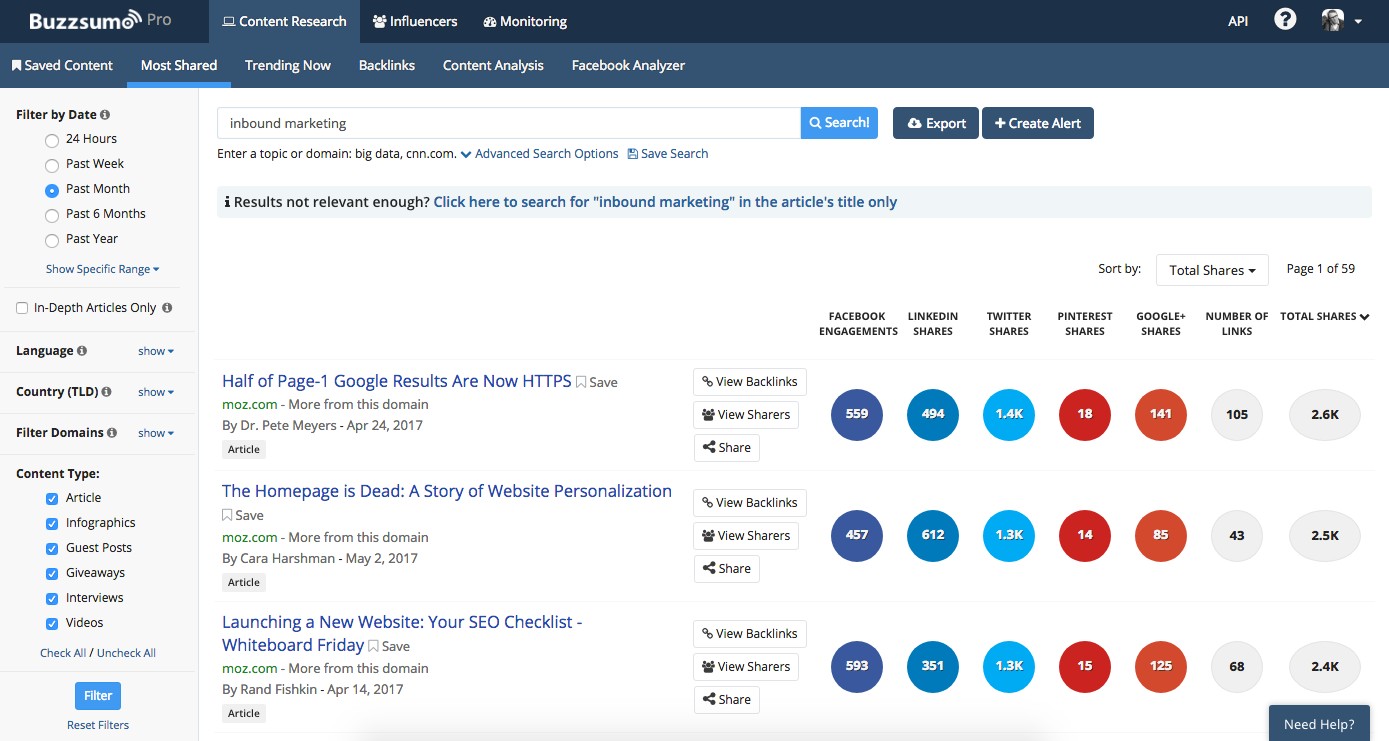This screenshot has height=741, width=1389.
Task: Open the Influencers top menu
Action: click(x=415, y=21)
